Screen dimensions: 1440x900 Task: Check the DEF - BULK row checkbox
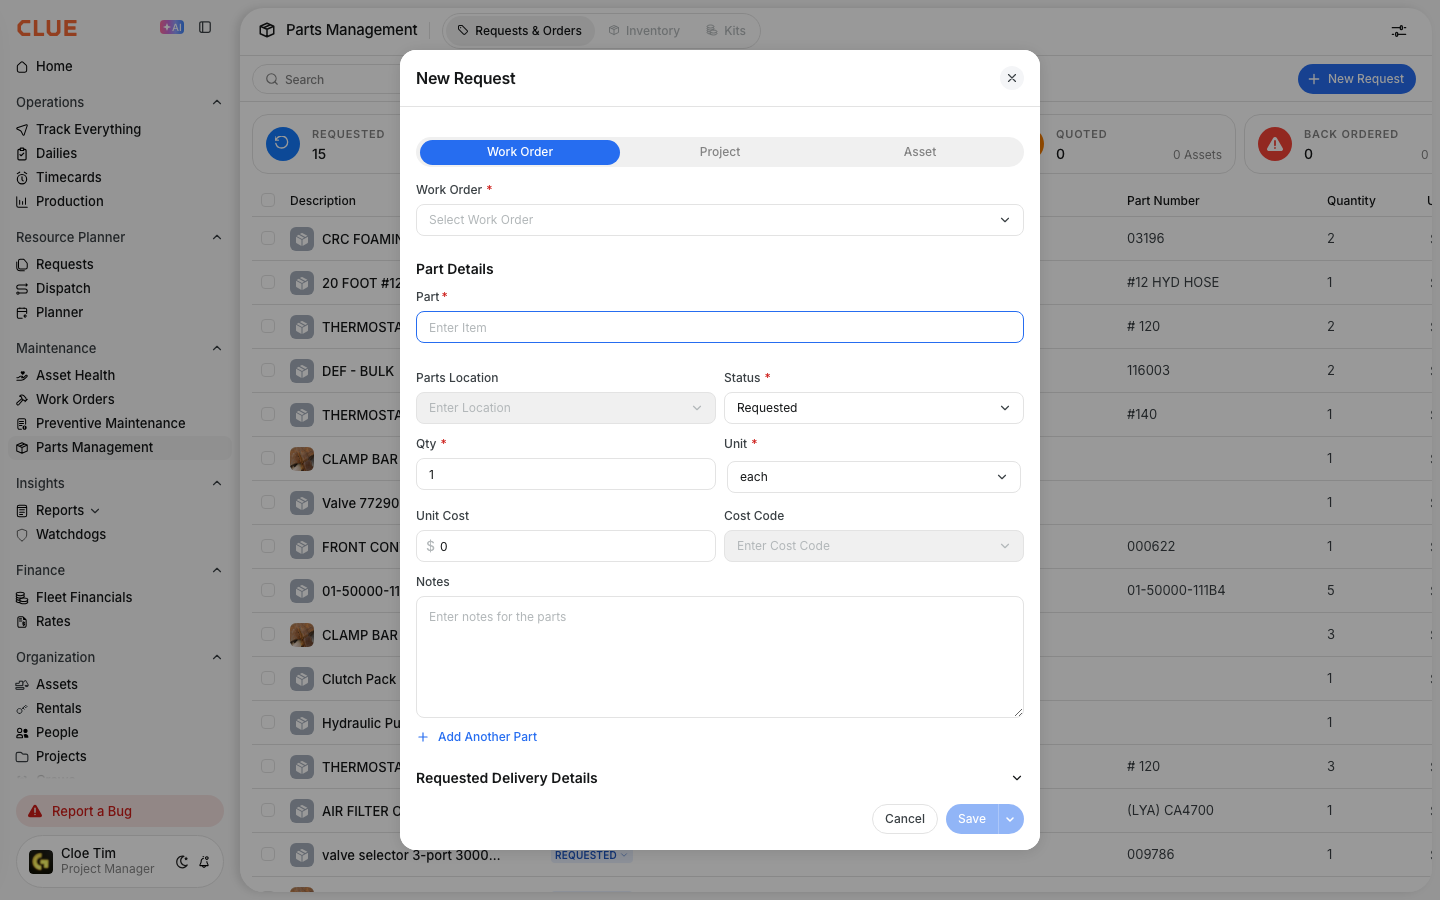[268, 370]
